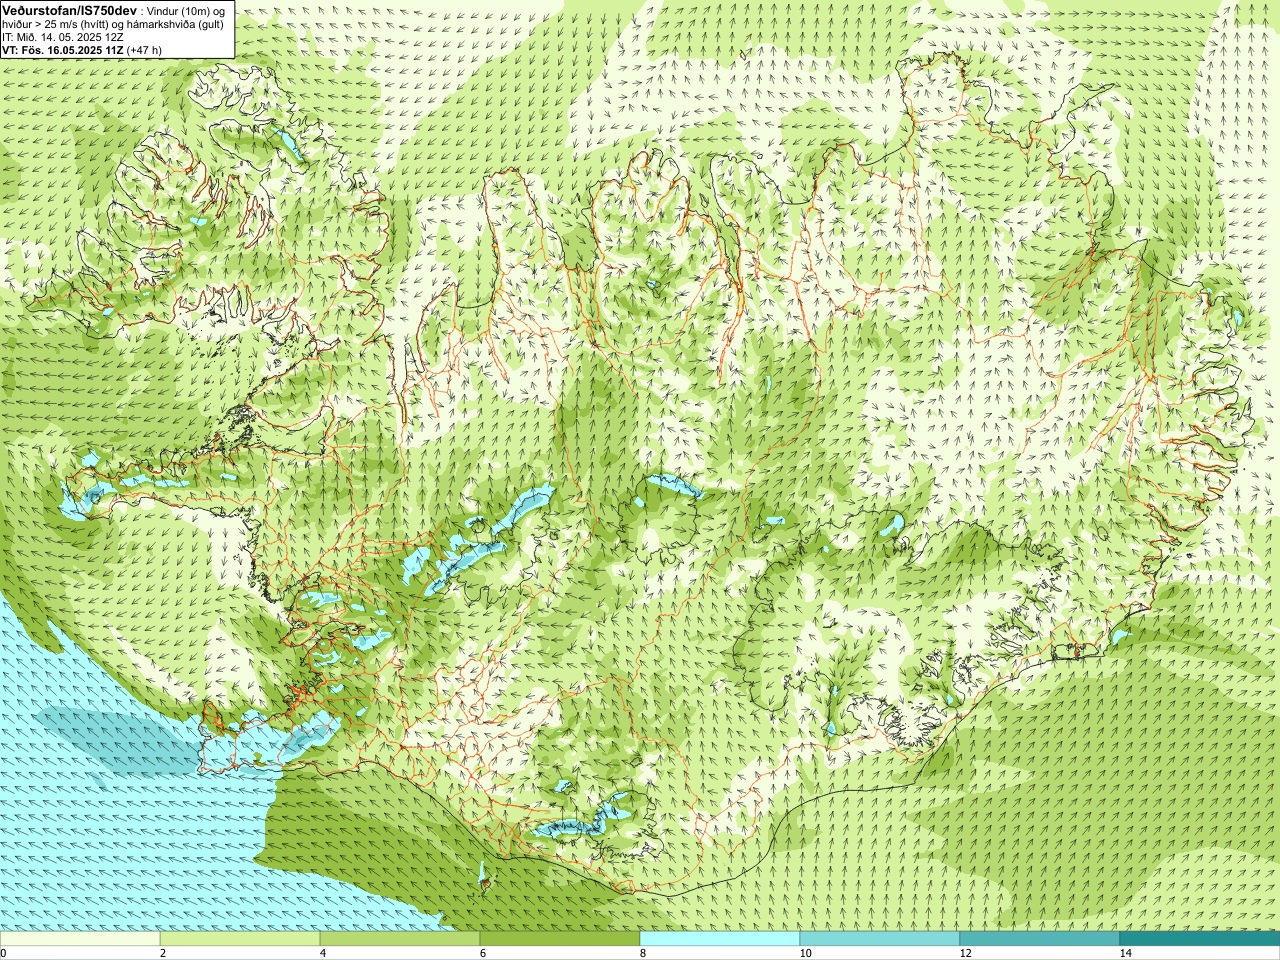Click the light green 2–4 m/s legend swatch
1280x960 pixels.
tap(240, 939)
